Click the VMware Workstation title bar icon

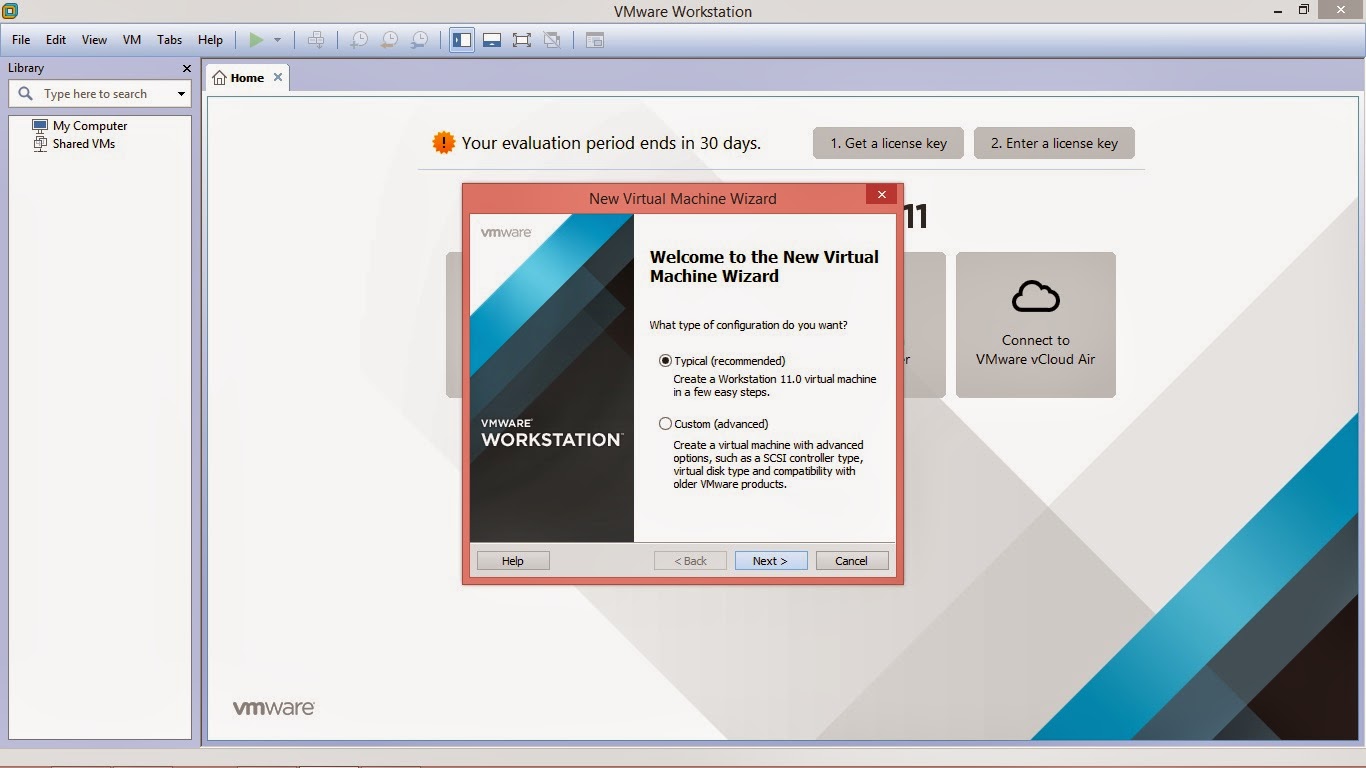[10, 11]
